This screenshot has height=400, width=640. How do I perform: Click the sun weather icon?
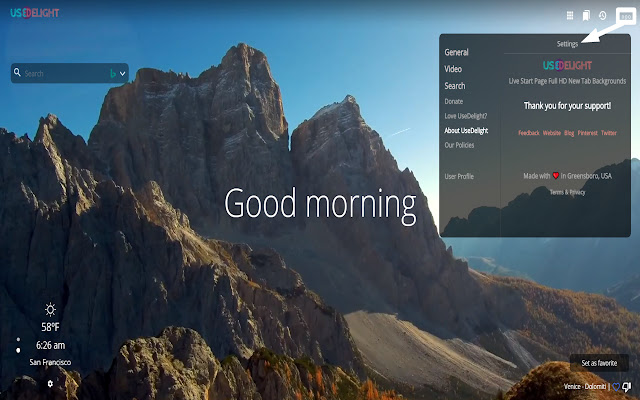(50, 311)
